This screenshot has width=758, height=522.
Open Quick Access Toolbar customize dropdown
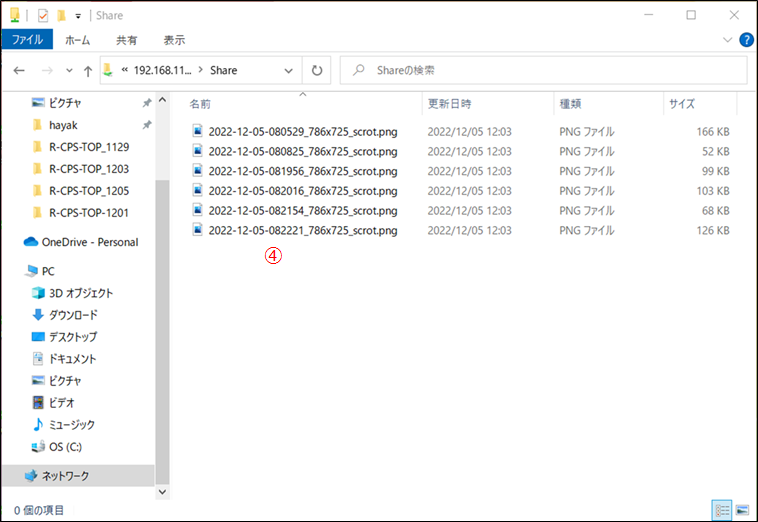[78, 15]
